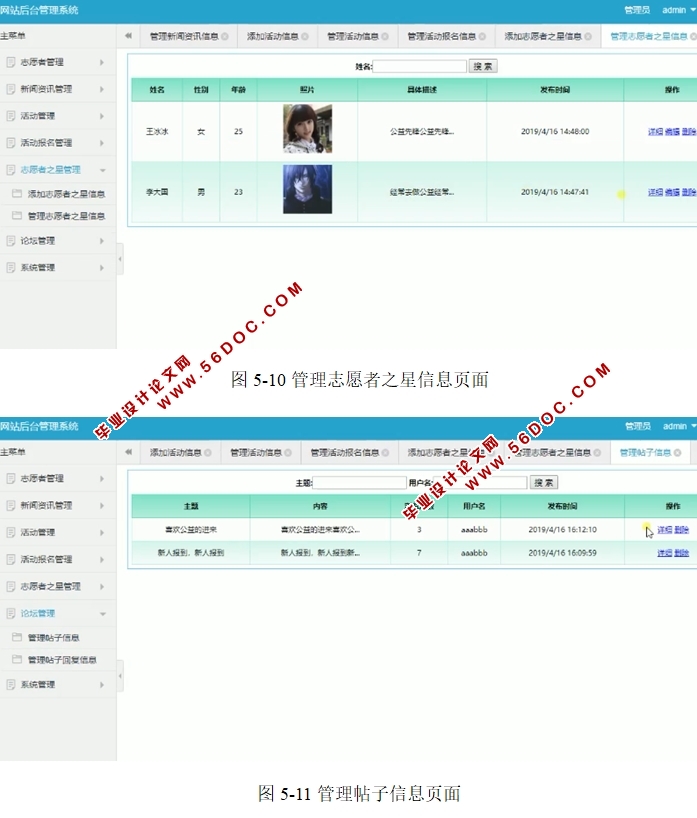697x818 pixels.
Task: Open 添加志愿者之星信息 sidebar item
Action: pyautogui.click(x=66, y=194)
